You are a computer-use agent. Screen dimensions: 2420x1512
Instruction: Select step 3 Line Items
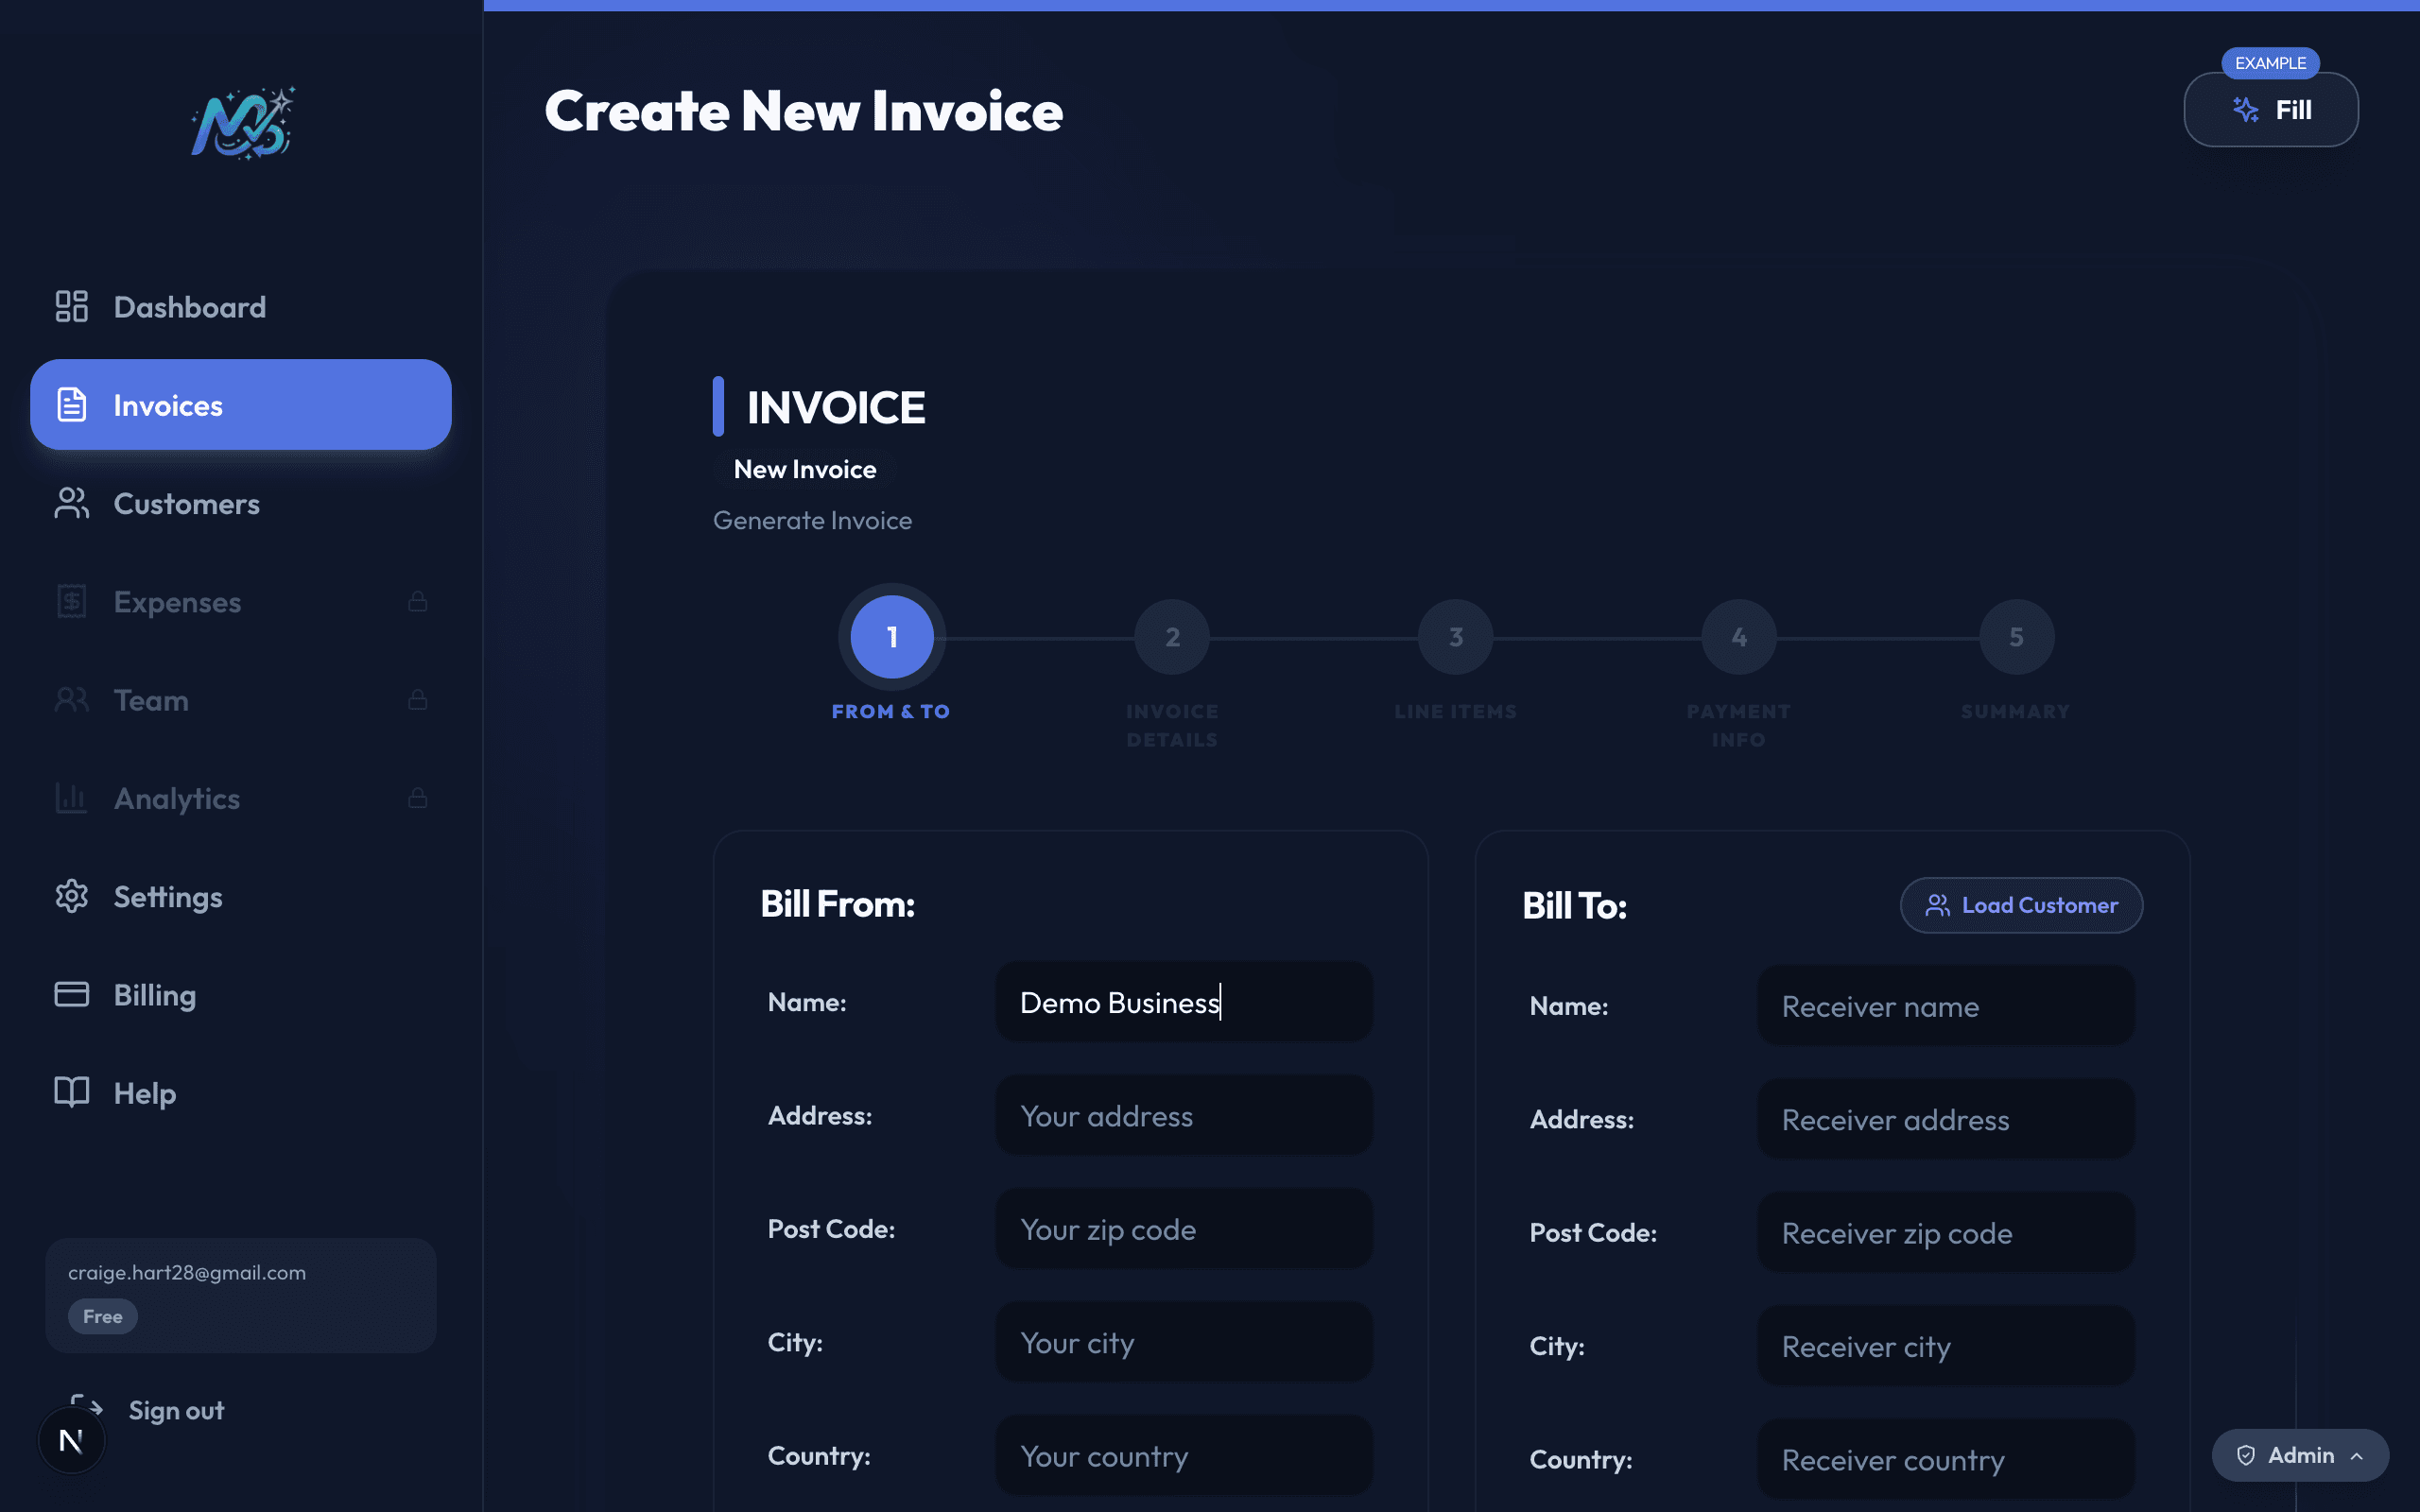1455,636
